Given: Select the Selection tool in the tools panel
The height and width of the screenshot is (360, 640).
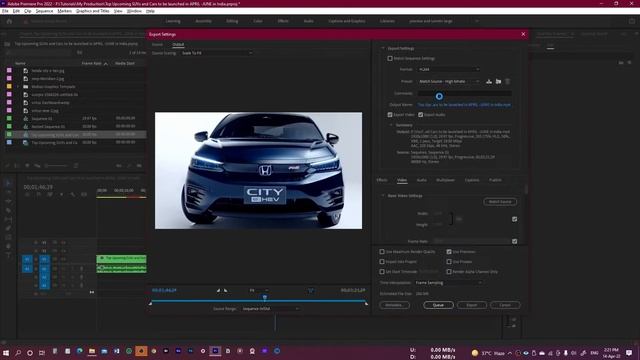Looking at the screenshot, I should [8, 183].
